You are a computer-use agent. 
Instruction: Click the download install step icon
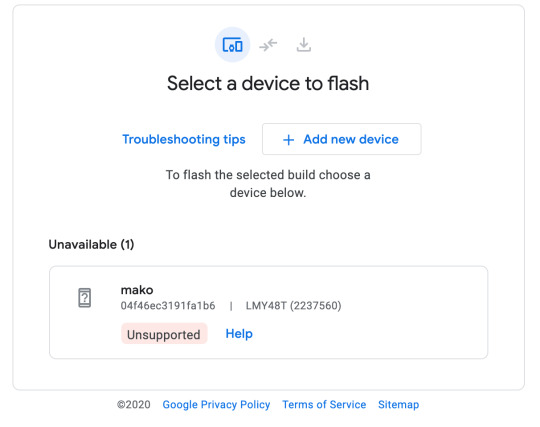point(304,45)
